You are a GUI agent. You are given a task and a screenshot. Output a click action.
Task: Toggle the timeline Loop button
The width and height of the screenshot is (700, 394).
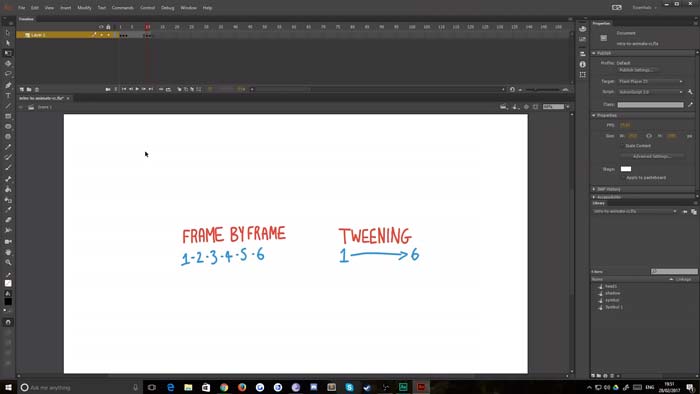(x=168, y=89)
